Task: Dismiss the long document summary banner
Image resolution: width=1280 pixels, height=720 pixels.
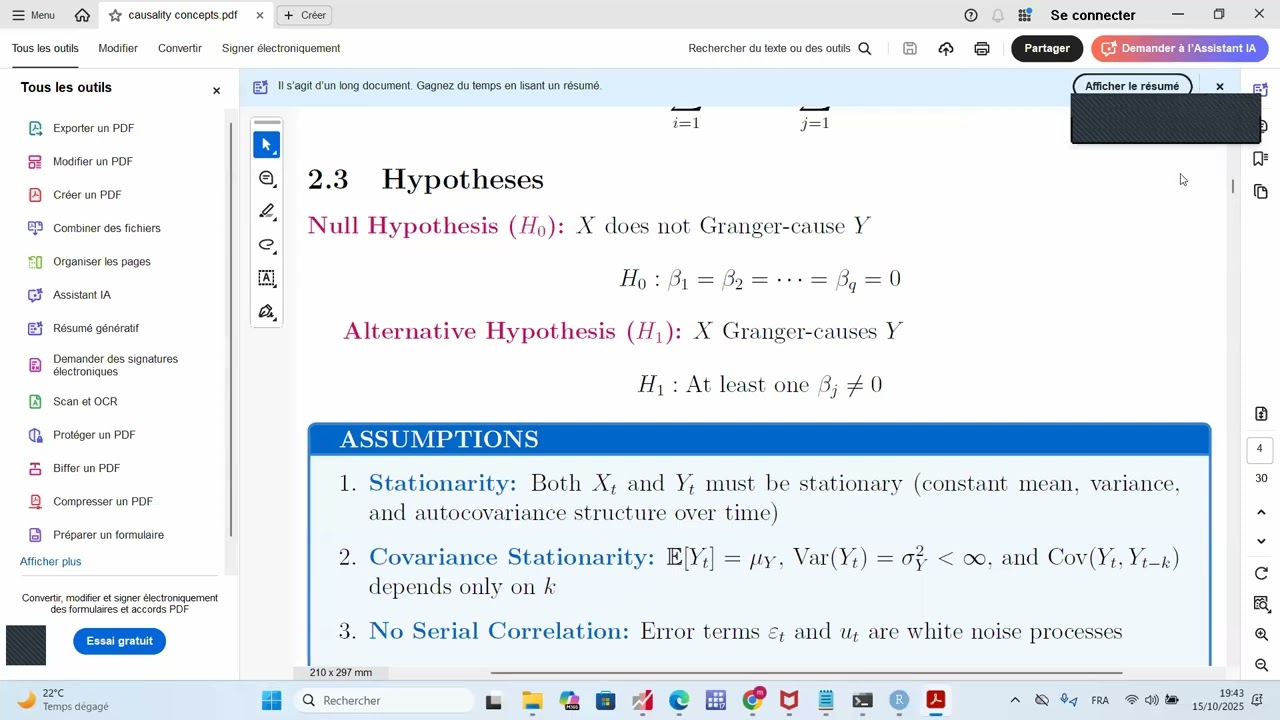Action: pos(1220,87)
